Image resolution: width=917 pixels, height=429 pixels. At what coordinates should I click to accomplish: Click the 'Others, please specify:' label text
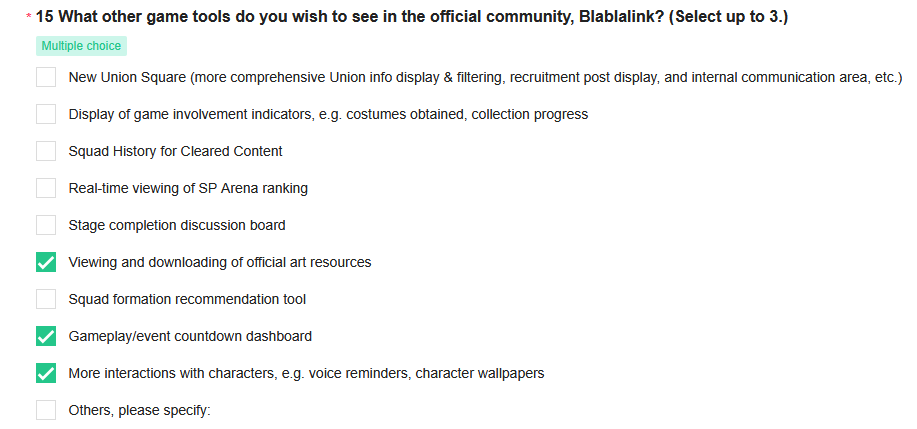tap(139, 410)
